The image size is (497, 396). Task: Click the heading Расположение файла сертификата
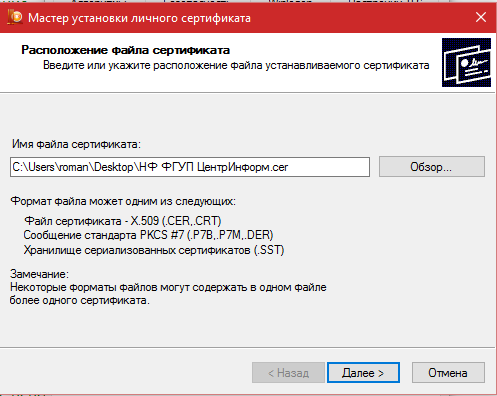126,50
